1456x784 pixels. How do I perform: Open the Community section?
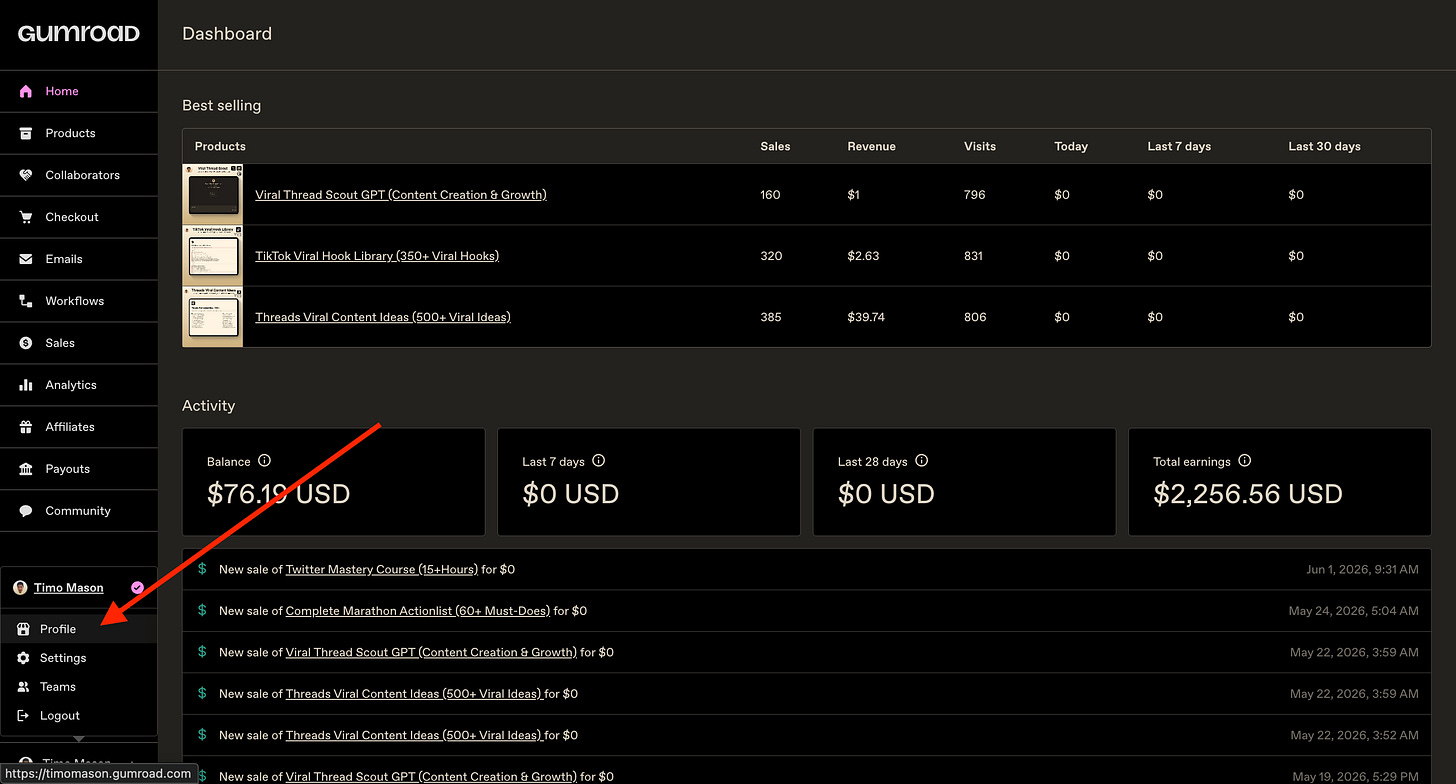[x=79, y=511]
